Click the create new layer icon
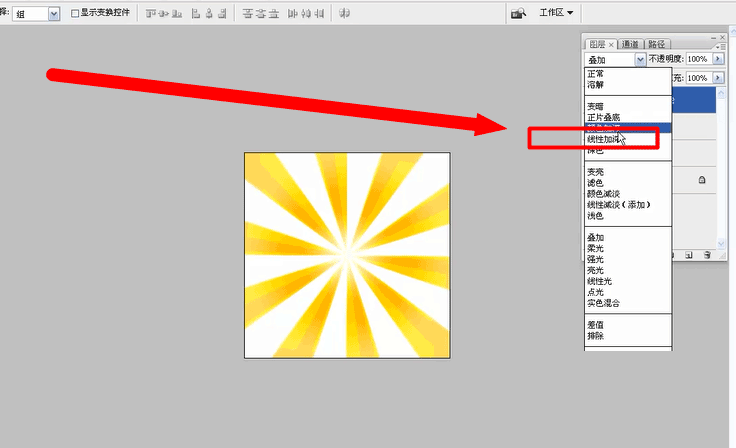 point(689,255)
